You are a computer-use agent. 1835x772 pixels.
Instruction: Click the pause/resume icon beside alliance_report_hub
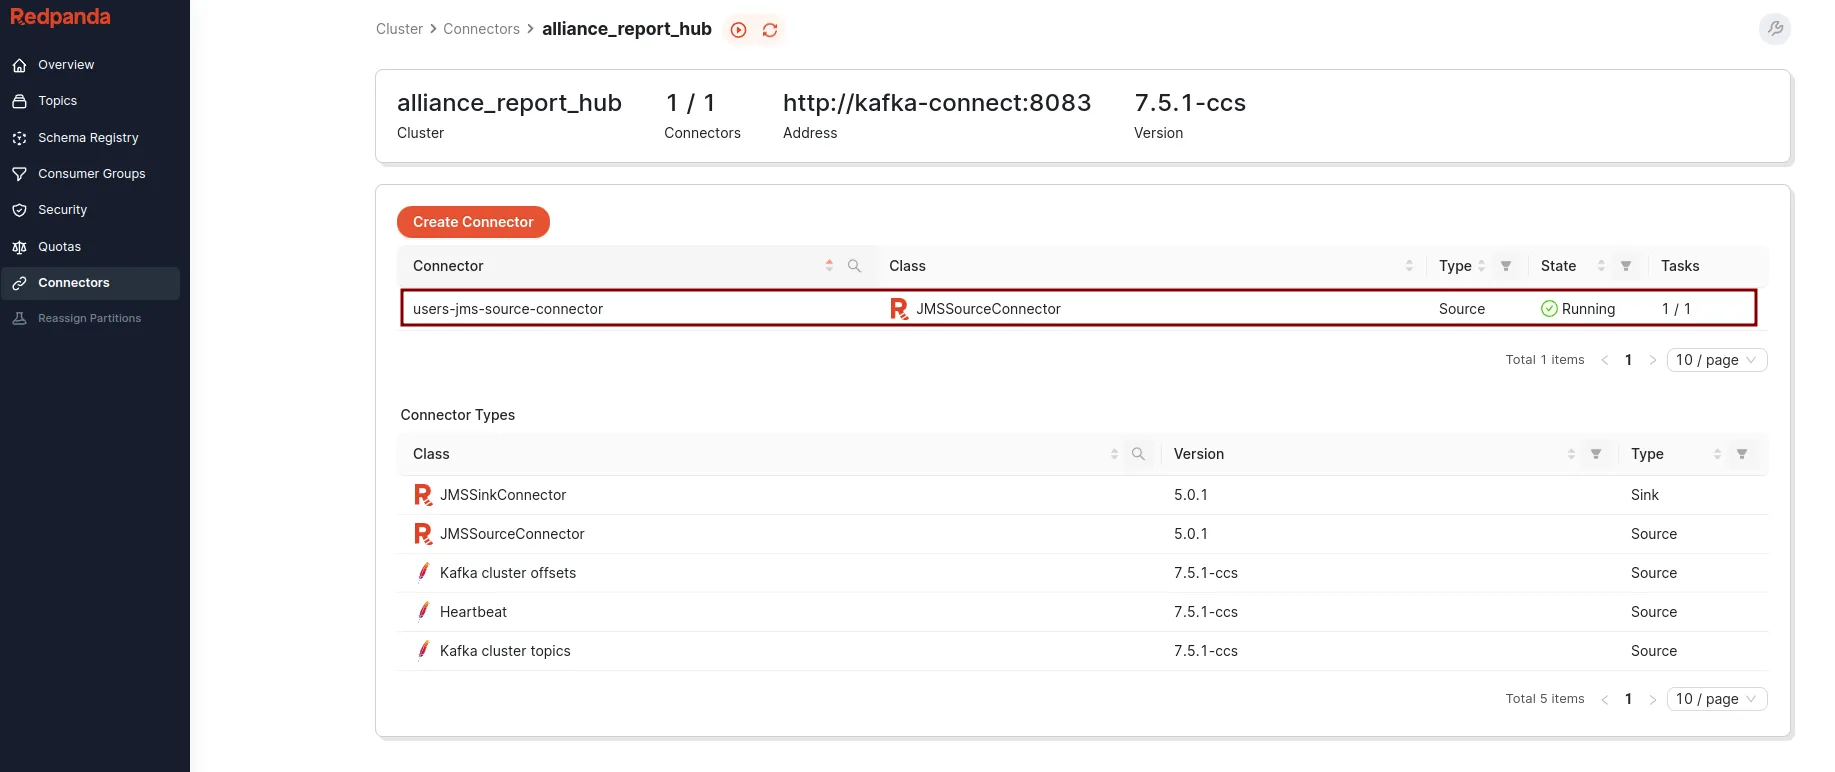[x=738, y=30]
